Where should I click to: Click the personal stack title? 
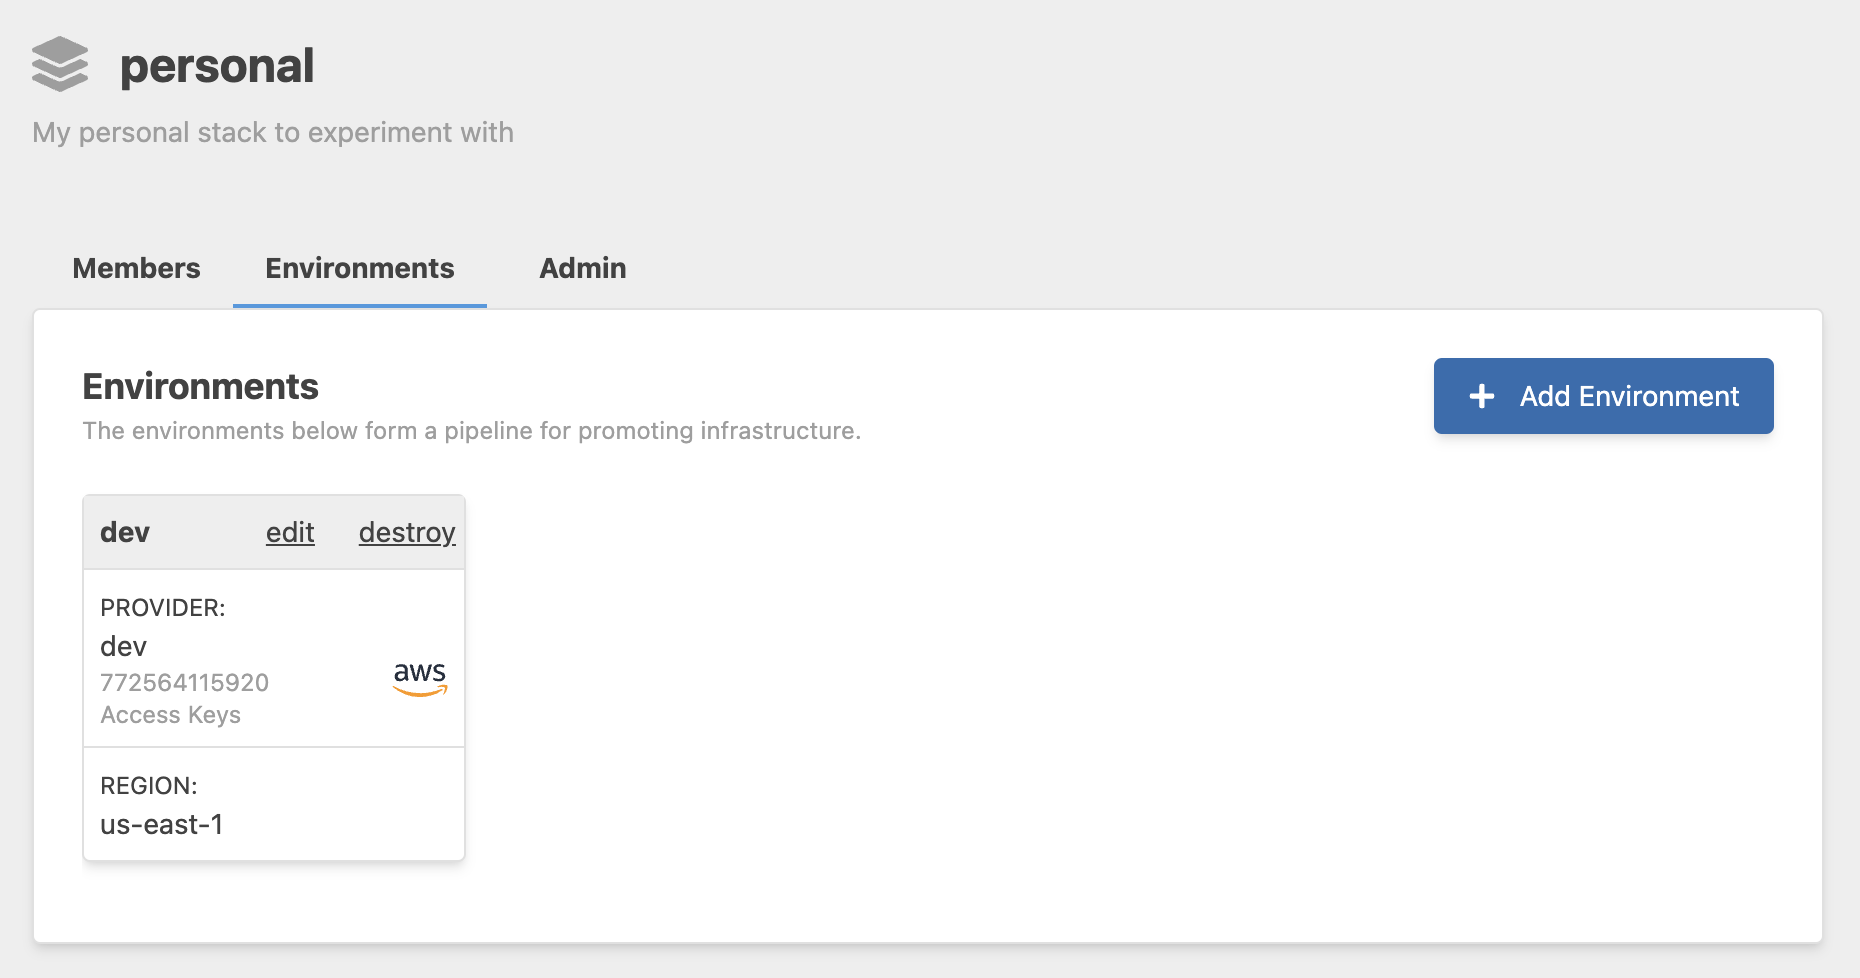tap(217, 66)
